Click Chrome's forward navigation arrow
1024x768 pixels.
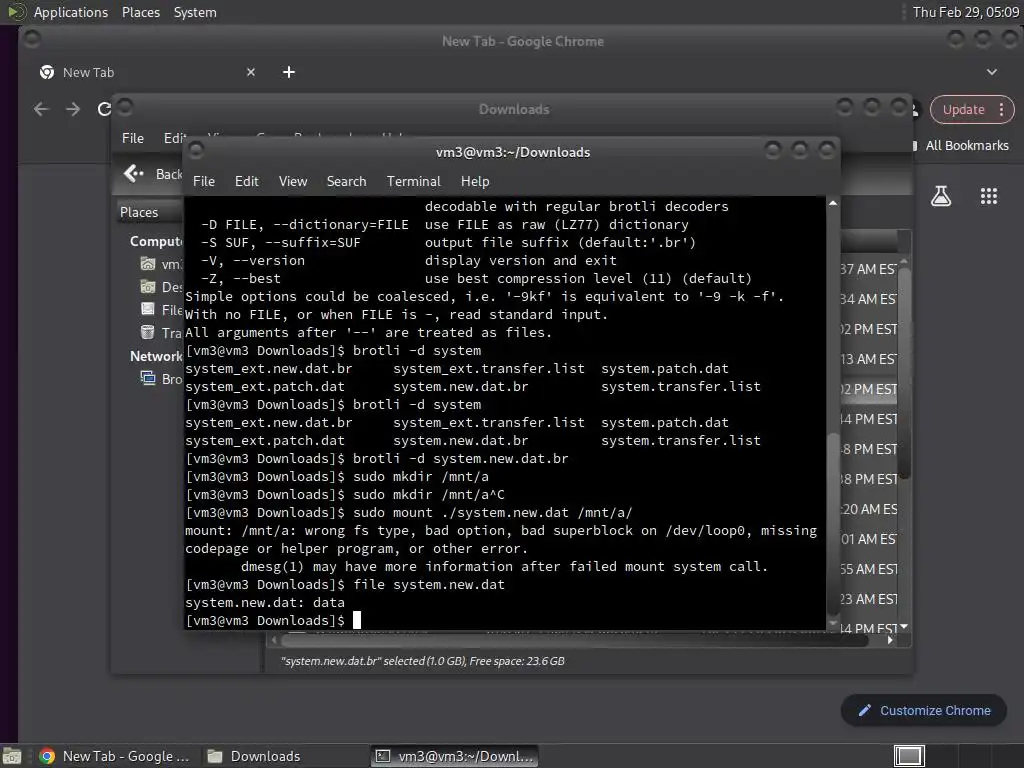73,109
